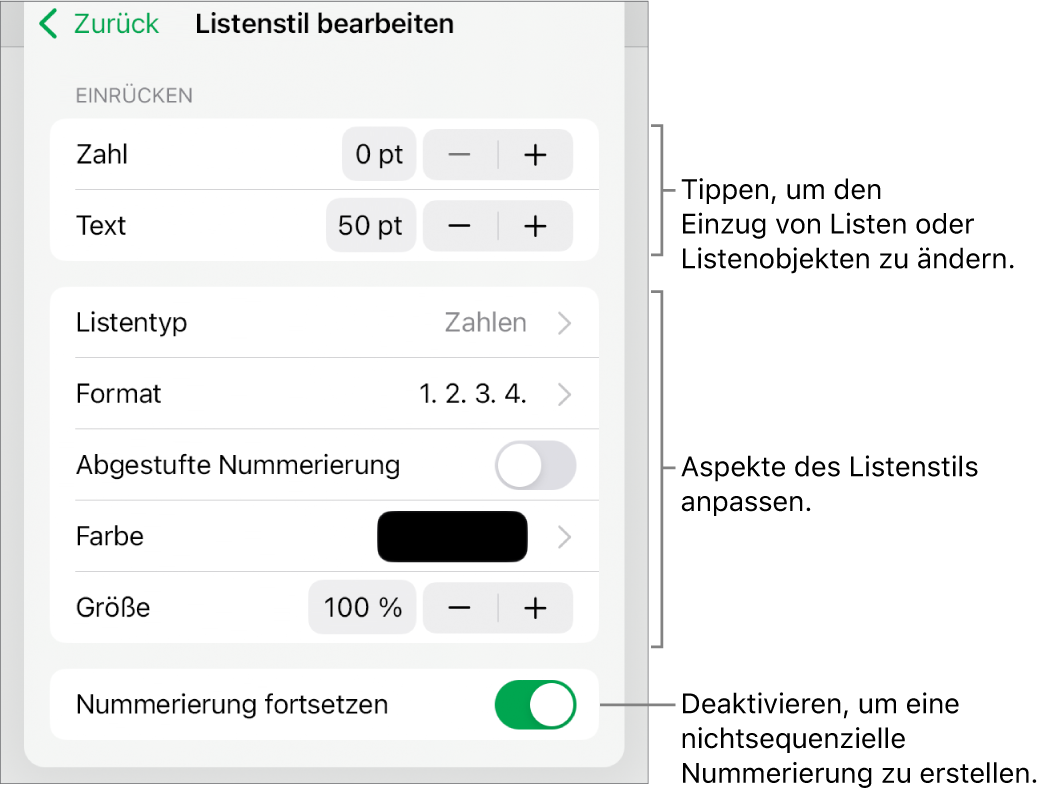This screenshot has height=798, width=1049.
Task: Open the Farbe chevron arrow
Action: [x=565, y=537]
